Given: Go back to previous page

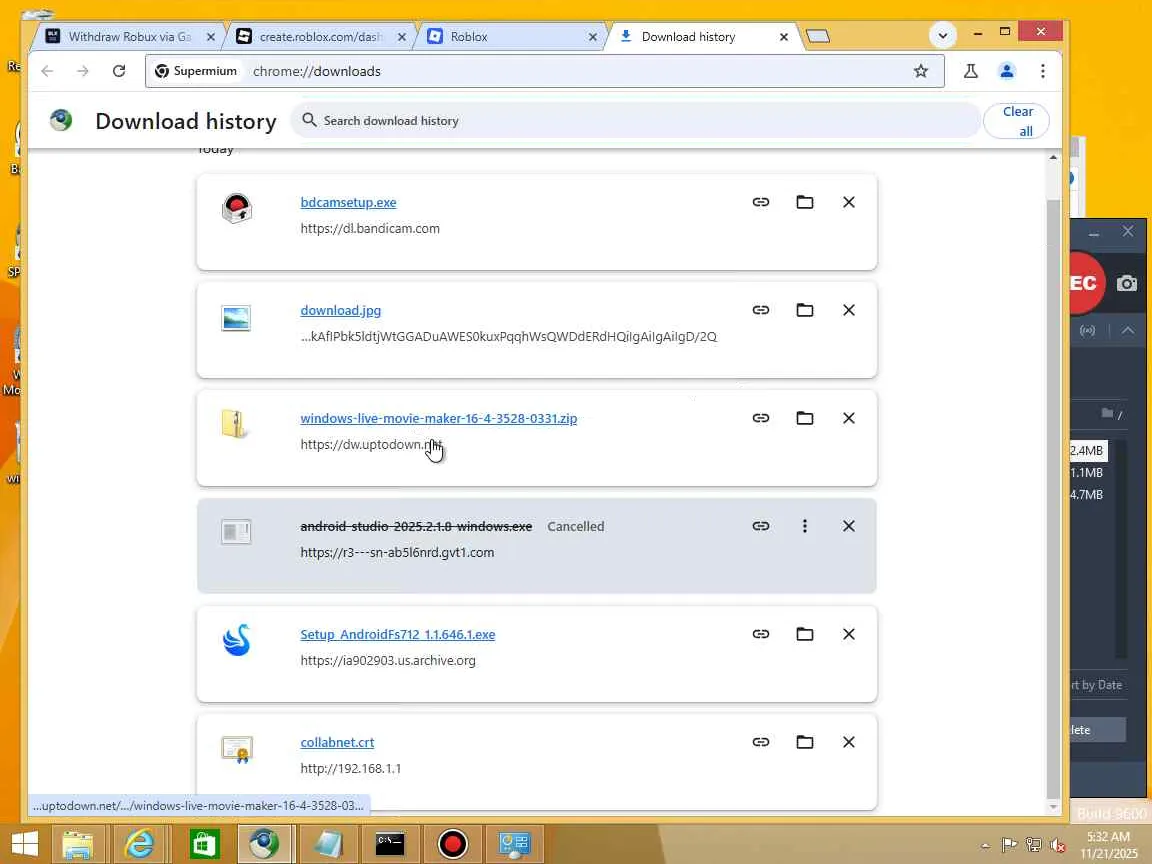Looking at the screenshot, I should 47,71.
